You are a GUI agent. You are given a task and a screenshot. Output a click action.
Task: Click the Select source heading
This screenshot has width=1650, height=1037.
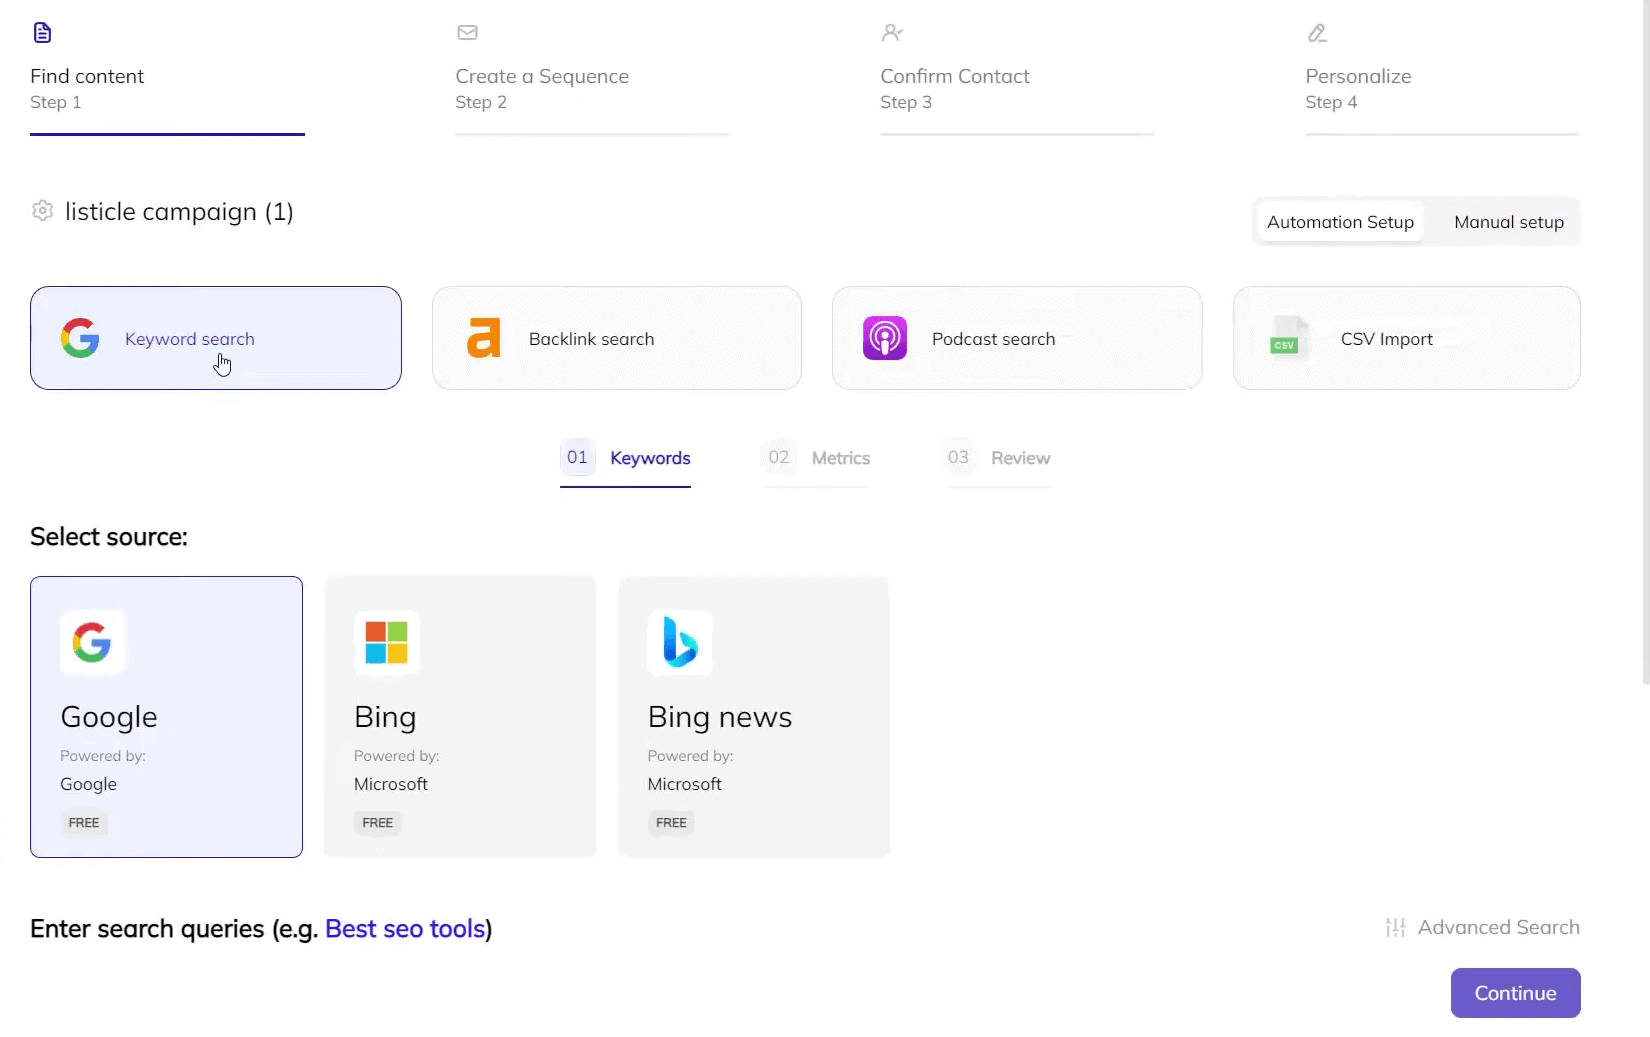[109, 537]
